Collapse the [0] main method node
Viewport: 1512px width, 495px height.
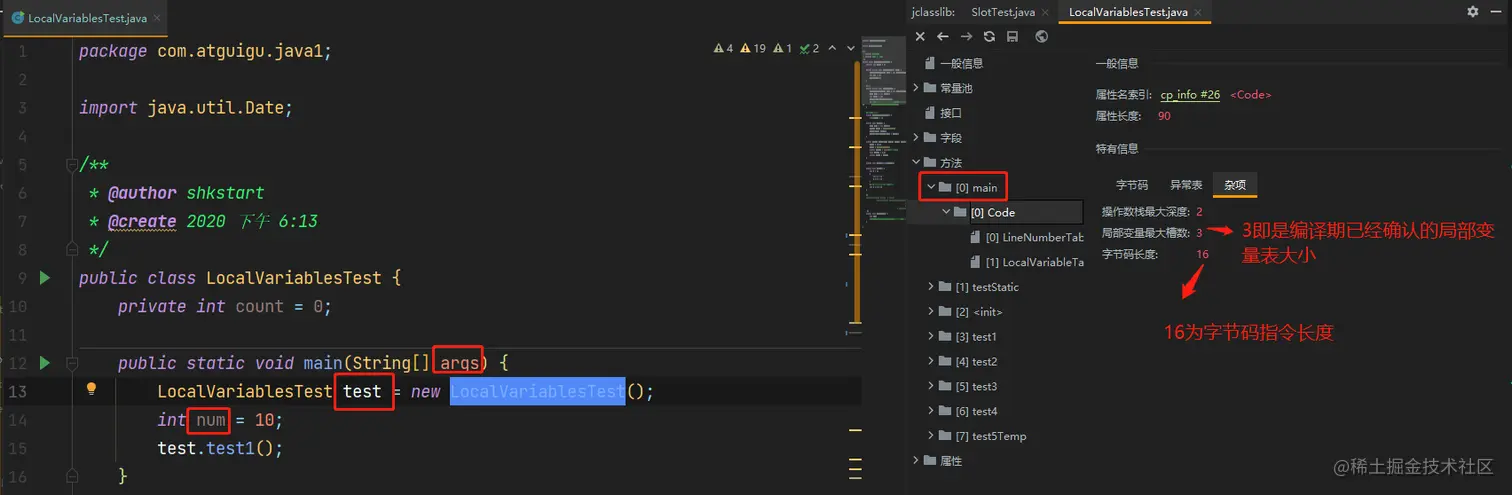(931, 187)
